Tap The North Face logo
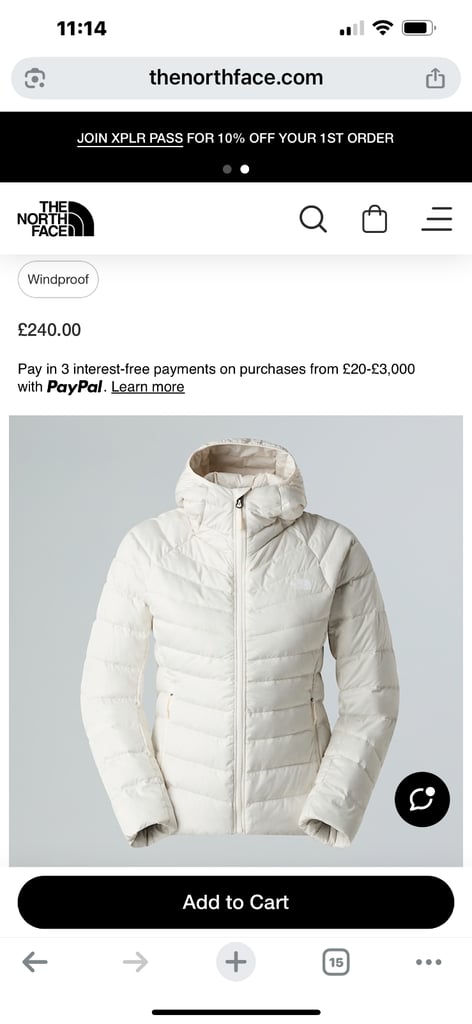 [55, 219]
